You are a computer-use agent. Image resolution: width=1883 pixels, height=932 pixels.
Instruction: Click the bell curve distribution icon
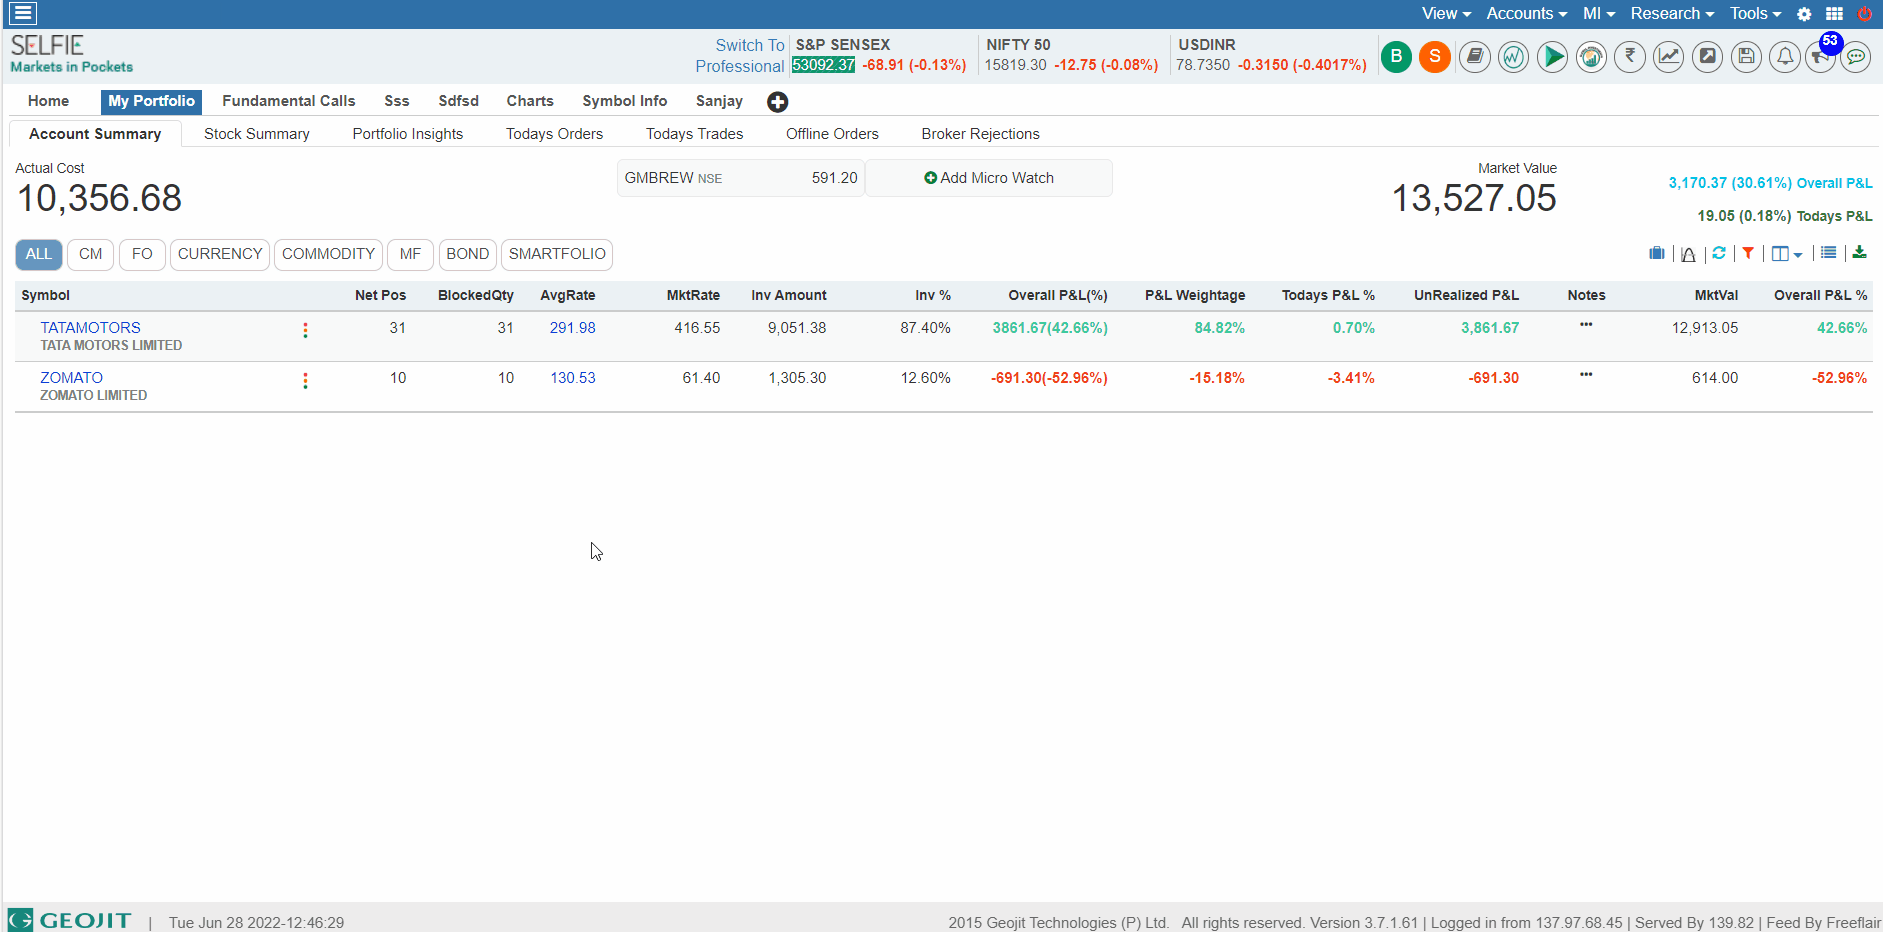coord(1688,254)
